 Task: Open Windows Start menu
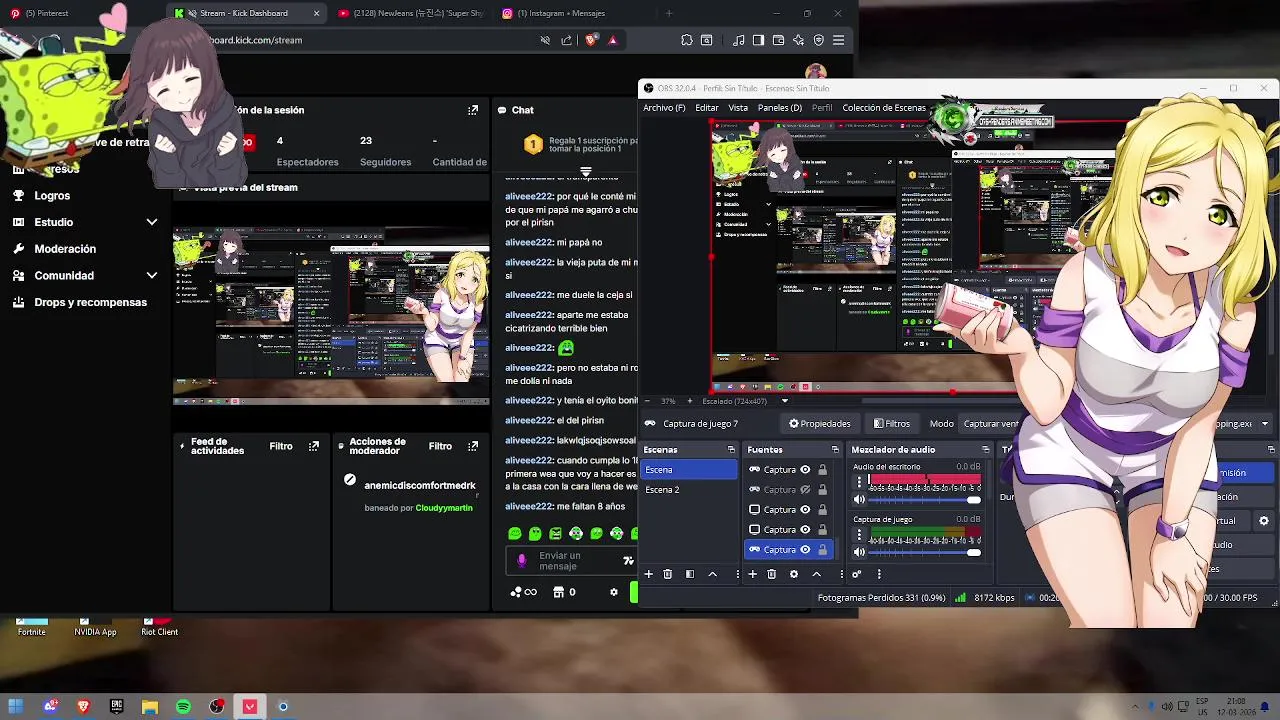pyautogui.click(x=16, y=707)
